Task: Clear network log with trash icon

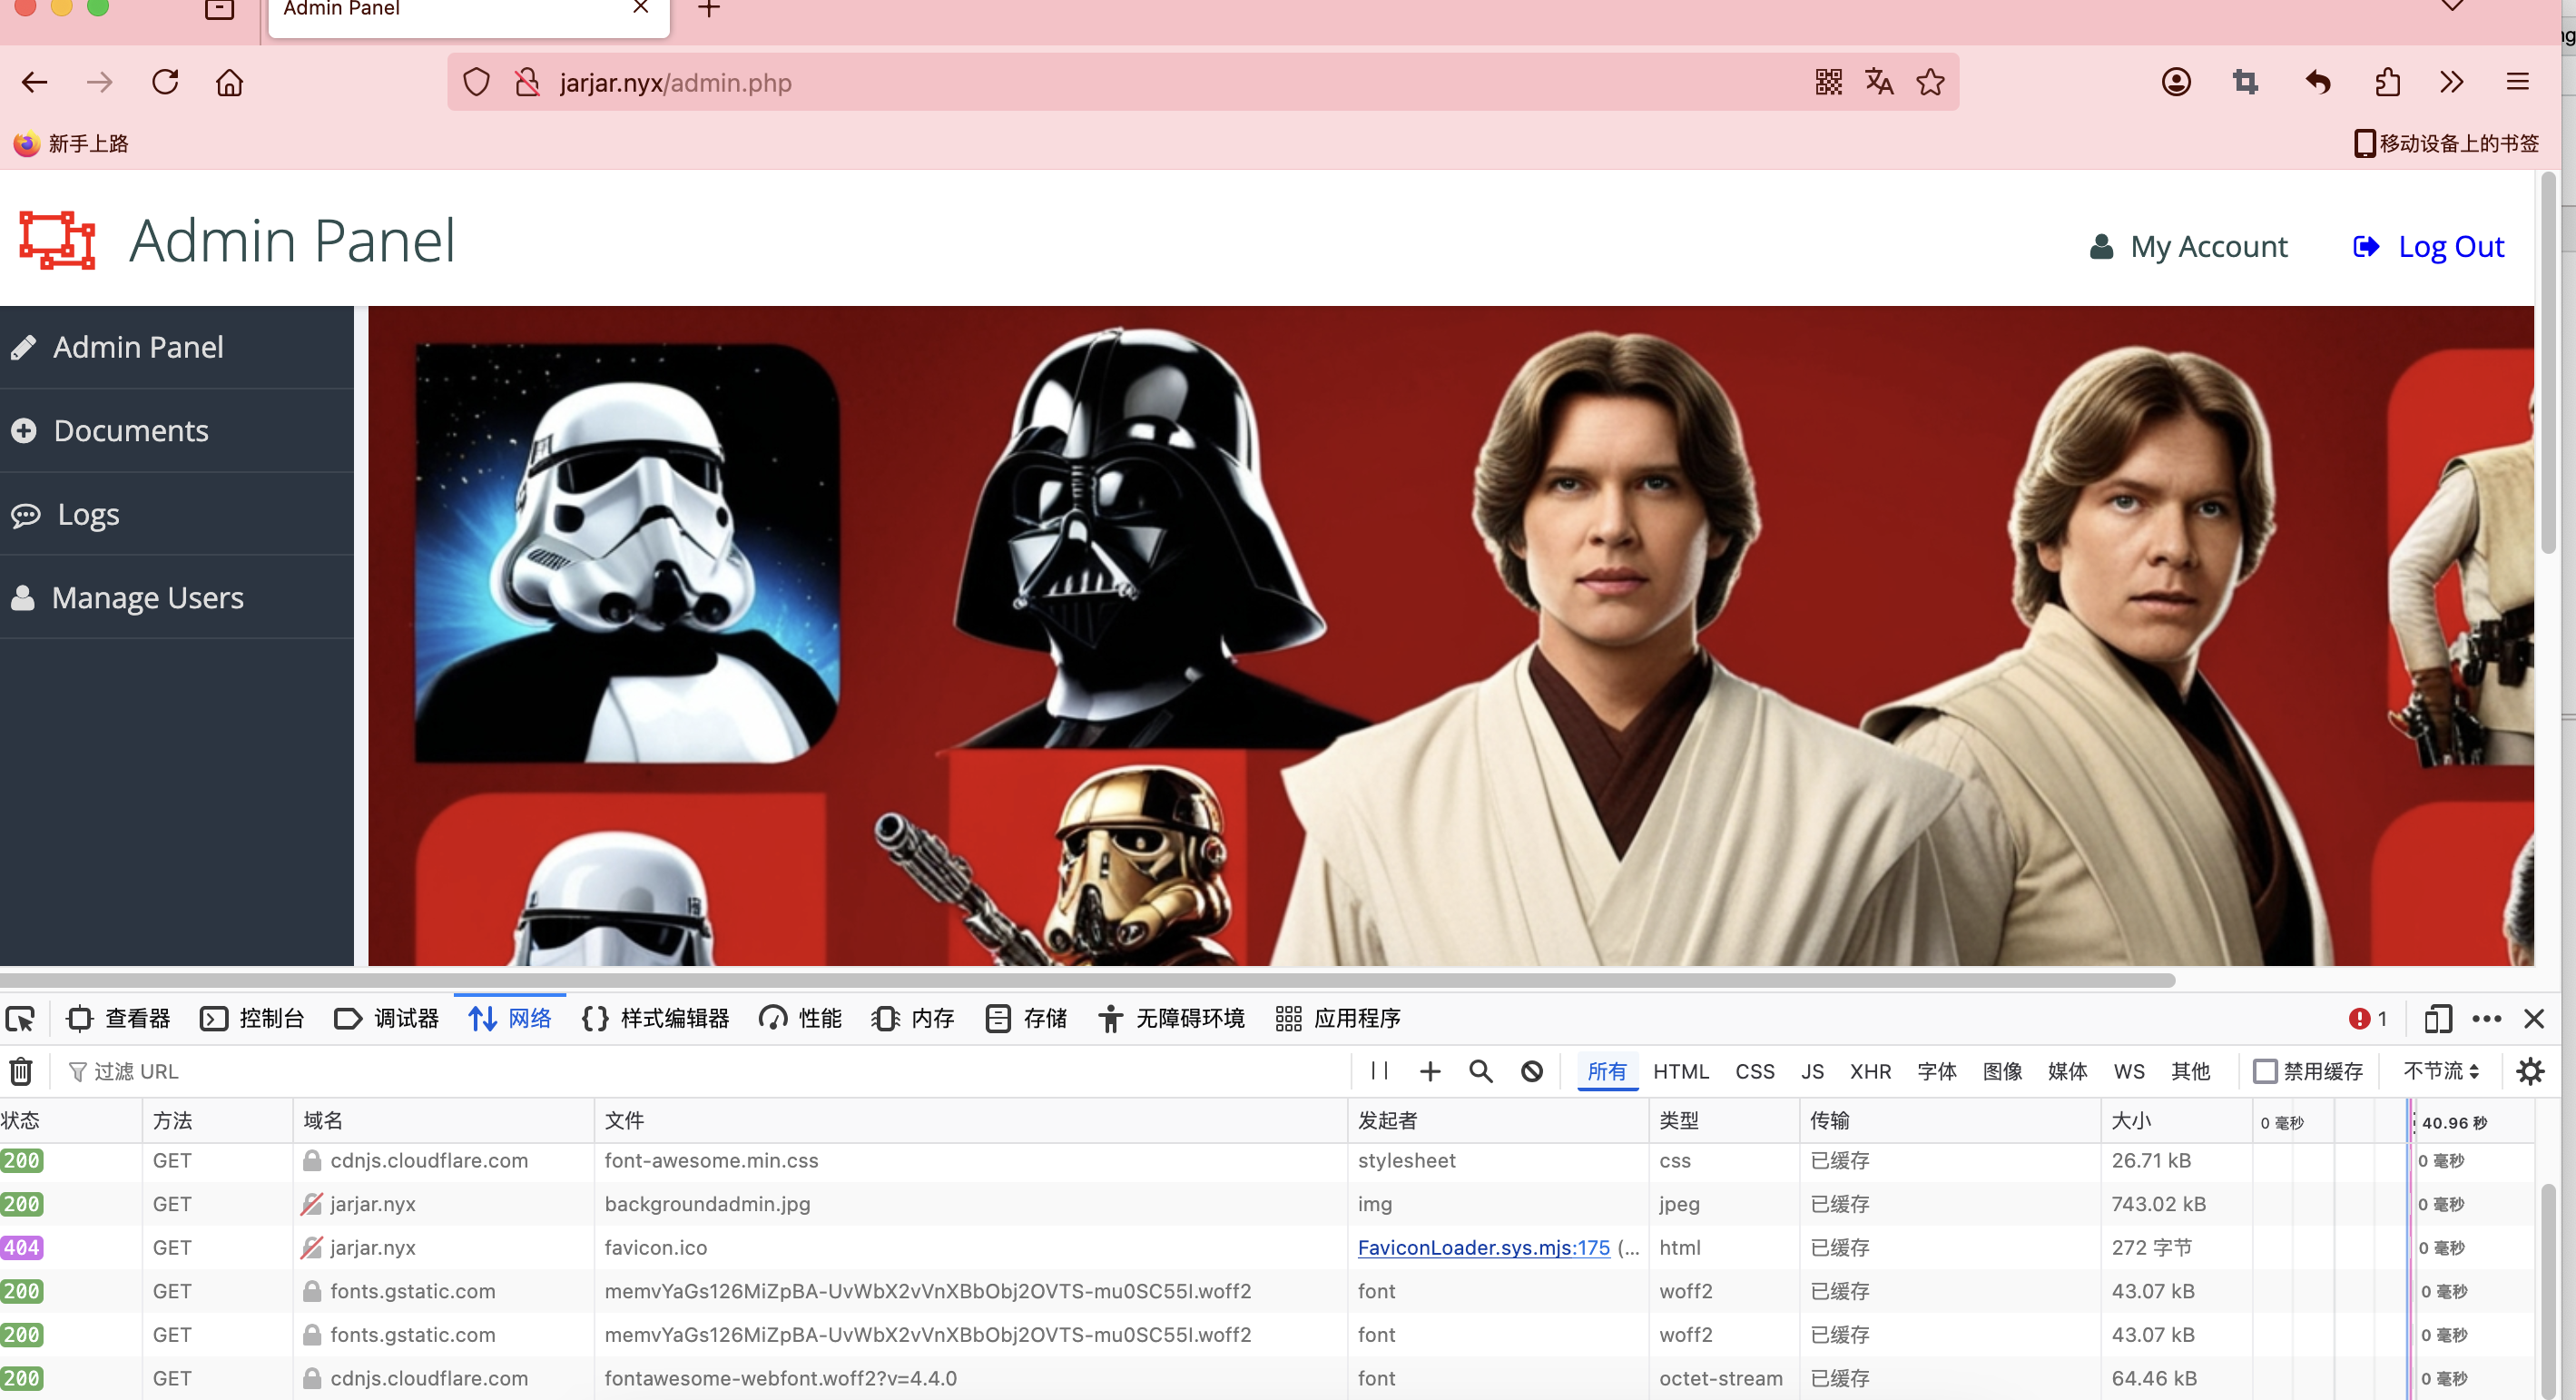Action: [20, 1072]
